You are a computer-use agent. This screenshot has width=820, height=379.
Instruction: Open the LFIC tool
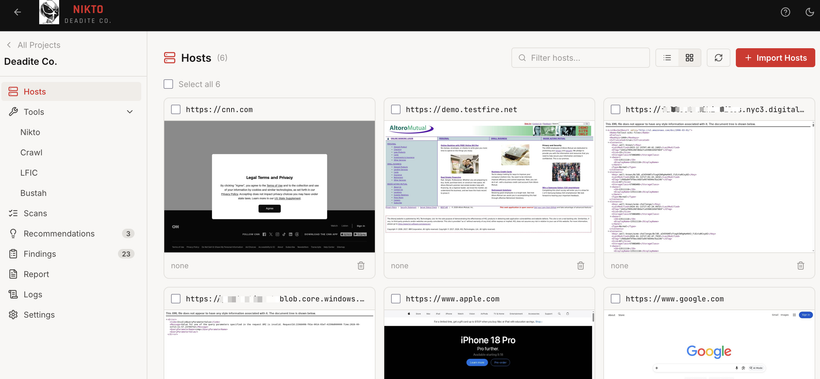point(29,173)
